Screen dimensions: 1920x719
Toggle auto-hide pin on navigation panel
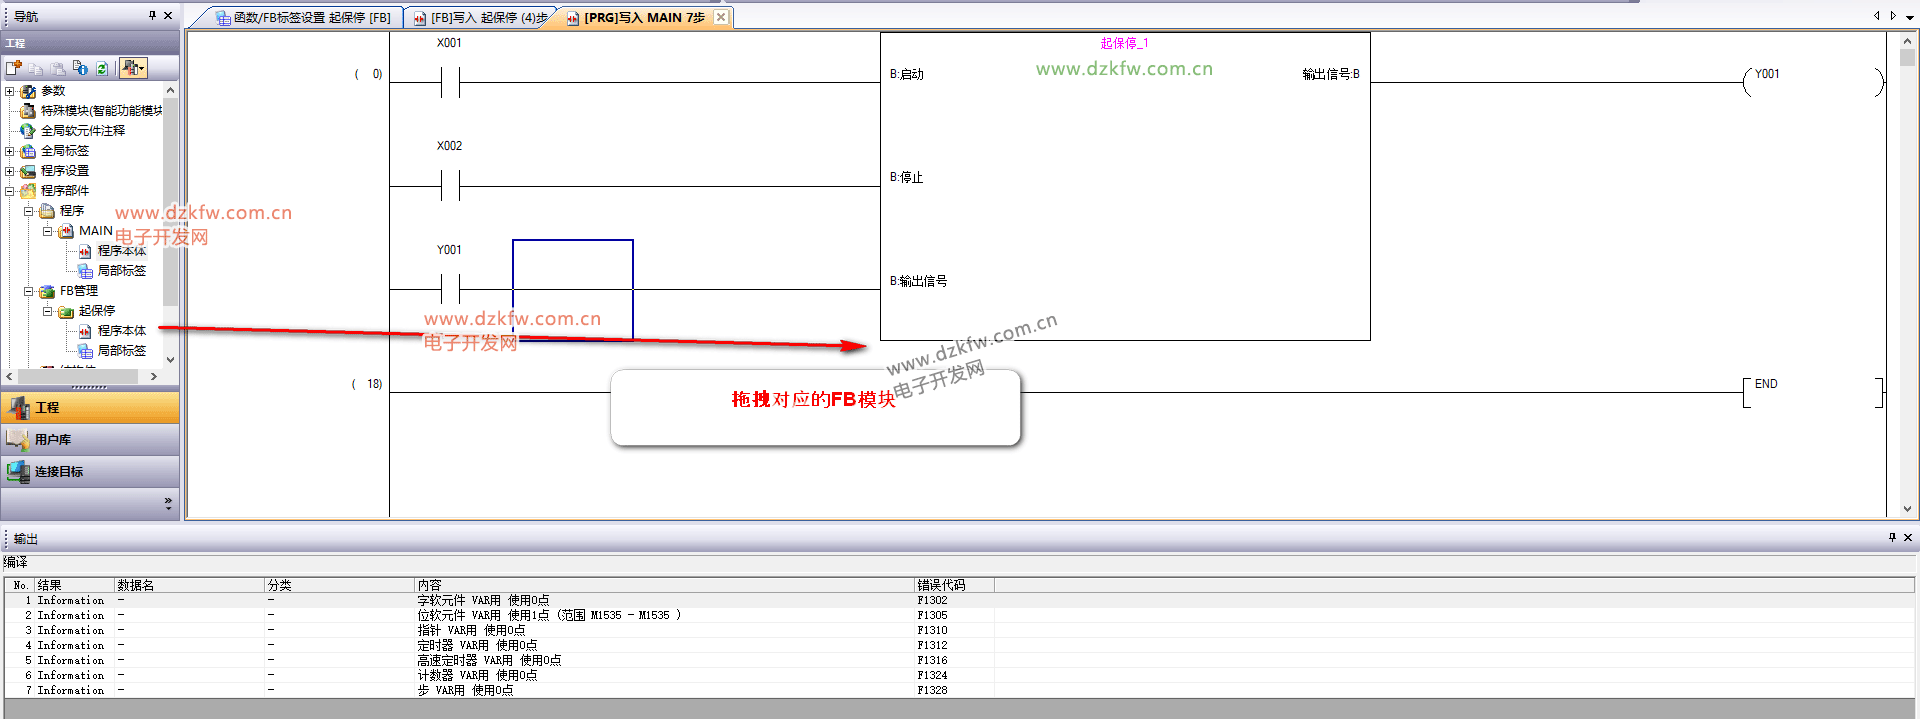pos(152,15)
